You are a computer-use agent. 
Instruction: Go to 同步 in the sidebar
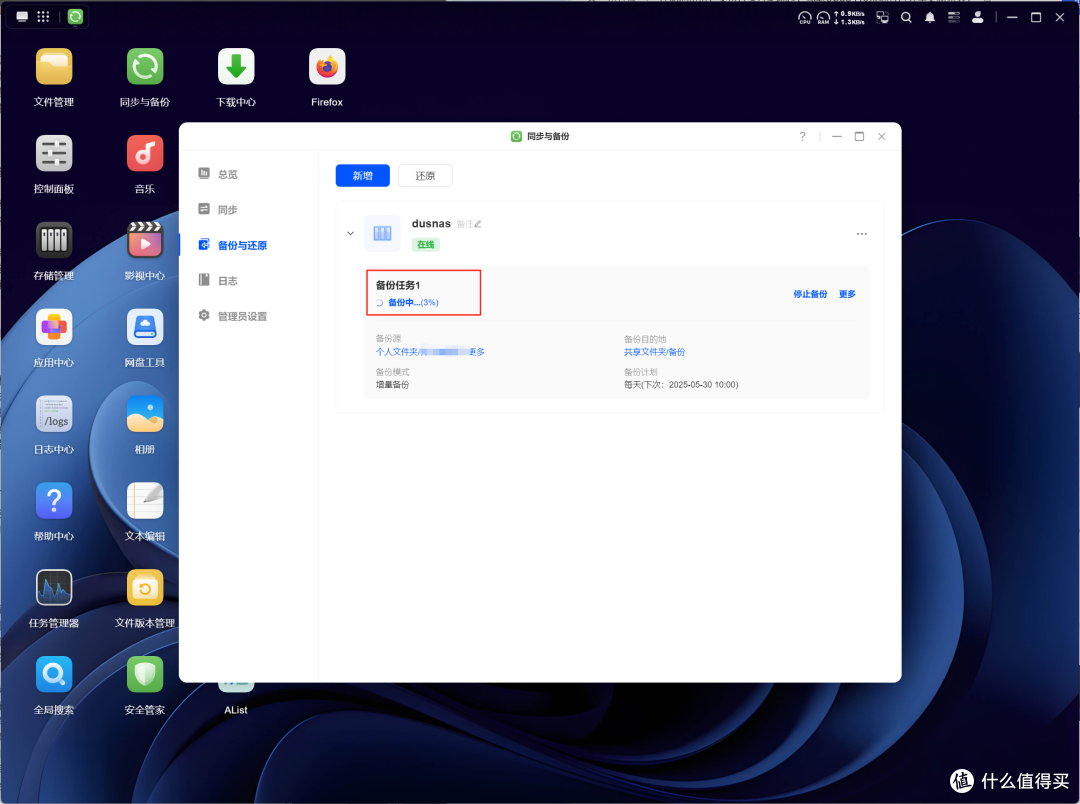tap(228, 209)
